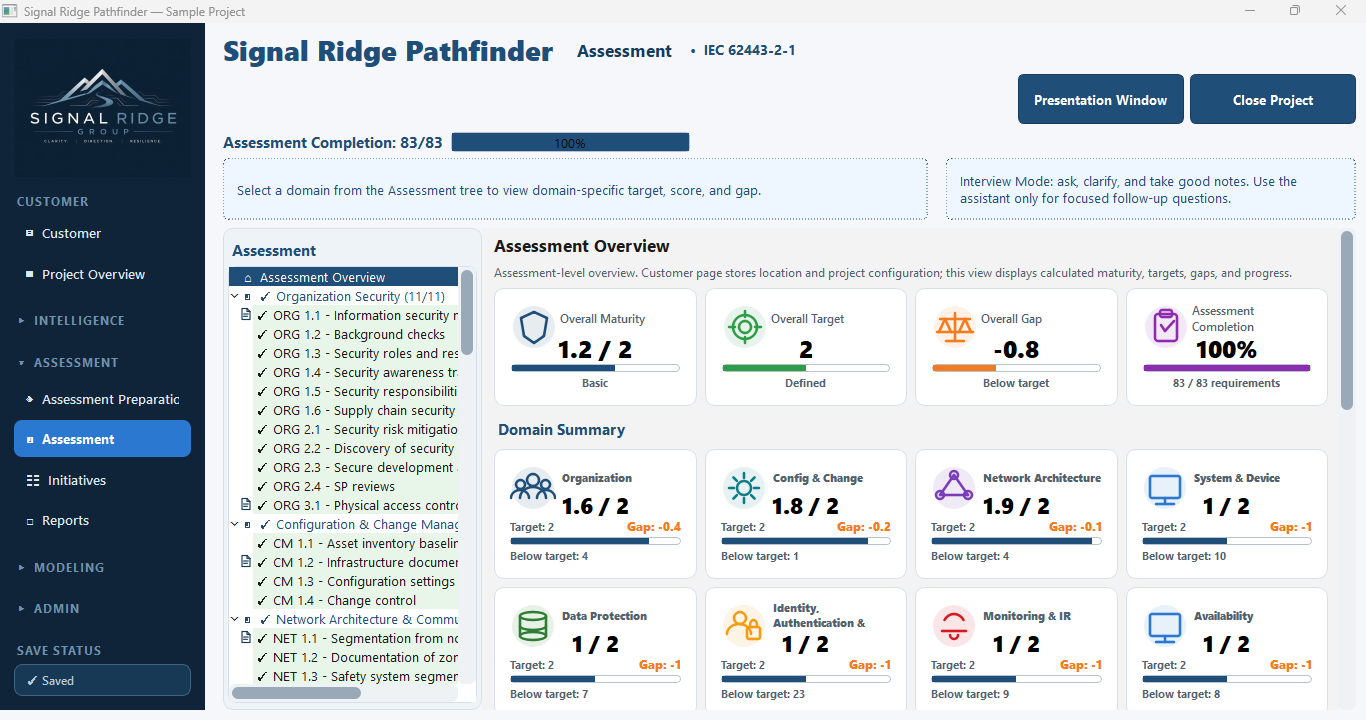This screenshot has width=1366, height=720.
Task: Click the Overall Target green progress bar
Action: pos(806,368)
